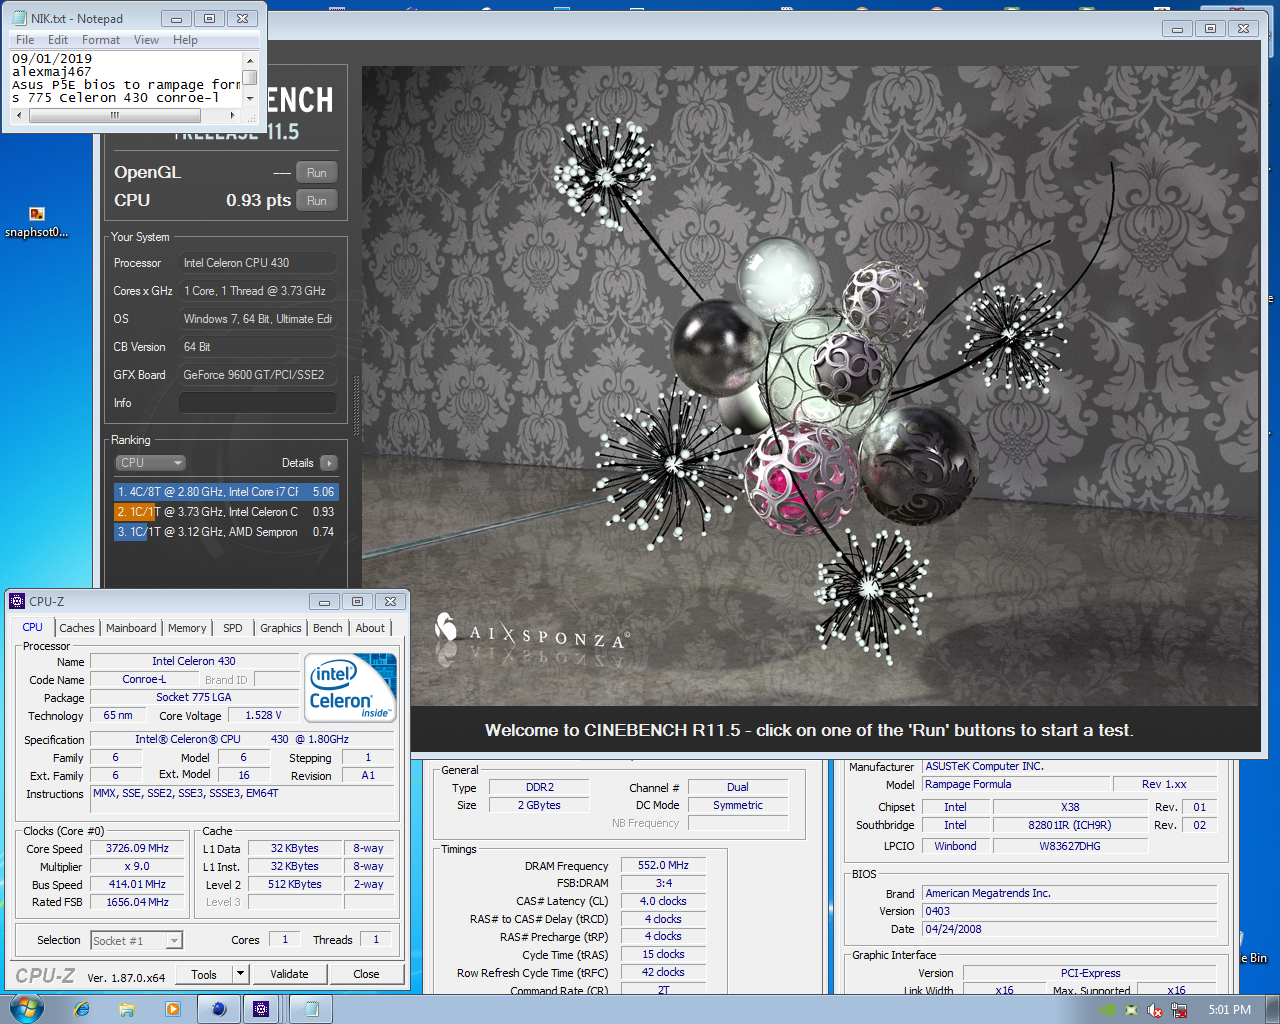
Task: Click Notepad horizontal scrollbar thumb
Action: [114, 115]
